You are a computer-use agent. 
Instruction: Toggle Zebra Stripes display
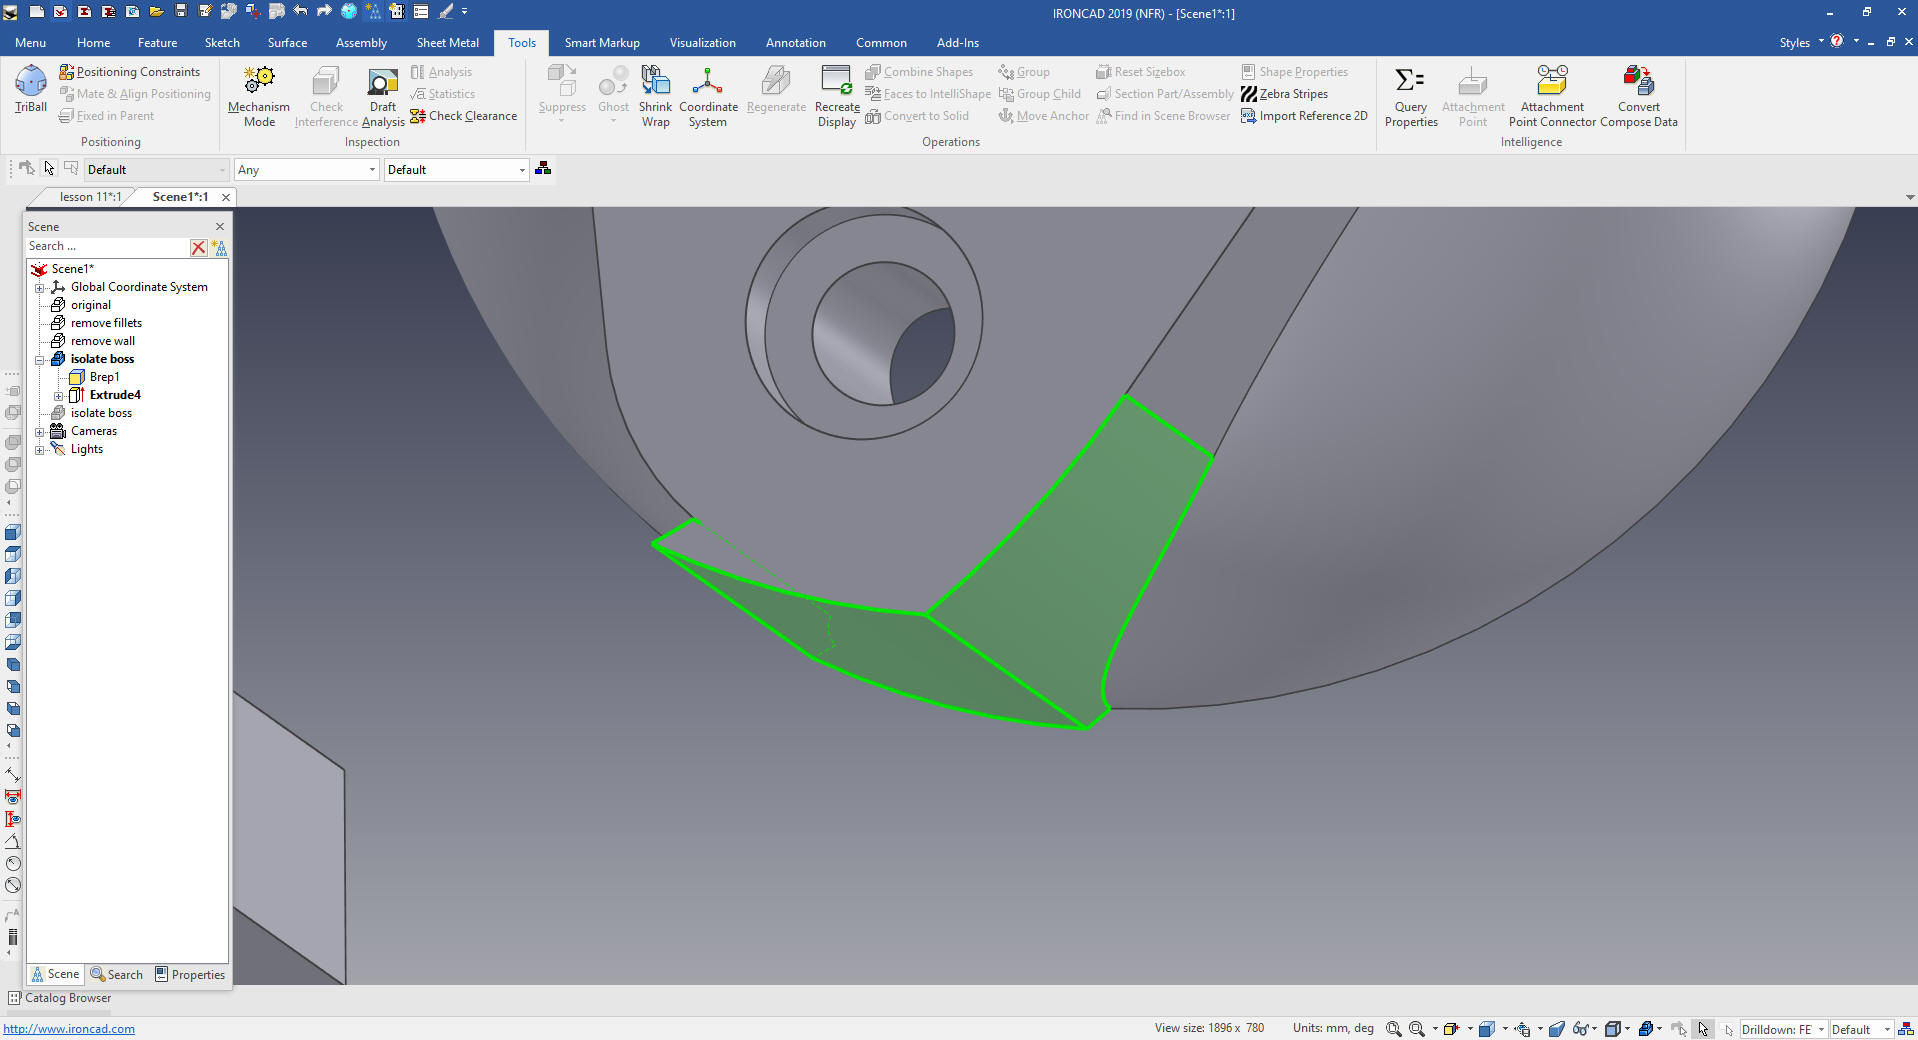coord(1285,94)
